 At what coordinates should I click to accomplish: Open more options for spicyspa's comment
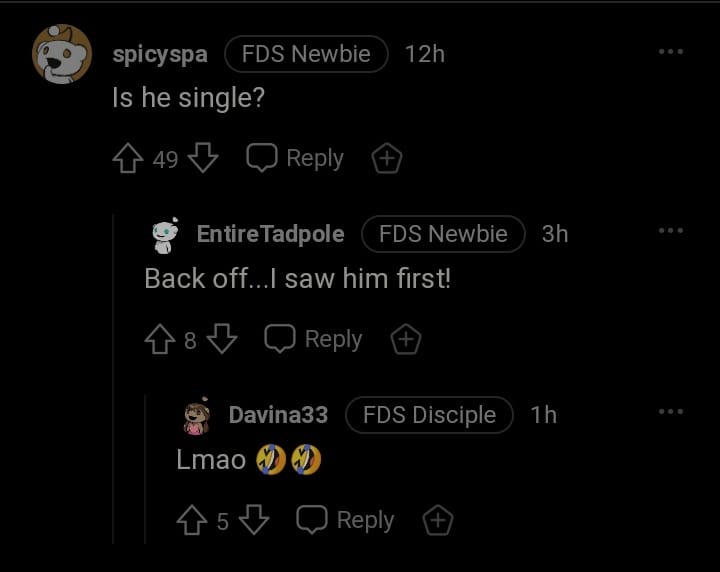pyautogui.click(x=671, y=51)
